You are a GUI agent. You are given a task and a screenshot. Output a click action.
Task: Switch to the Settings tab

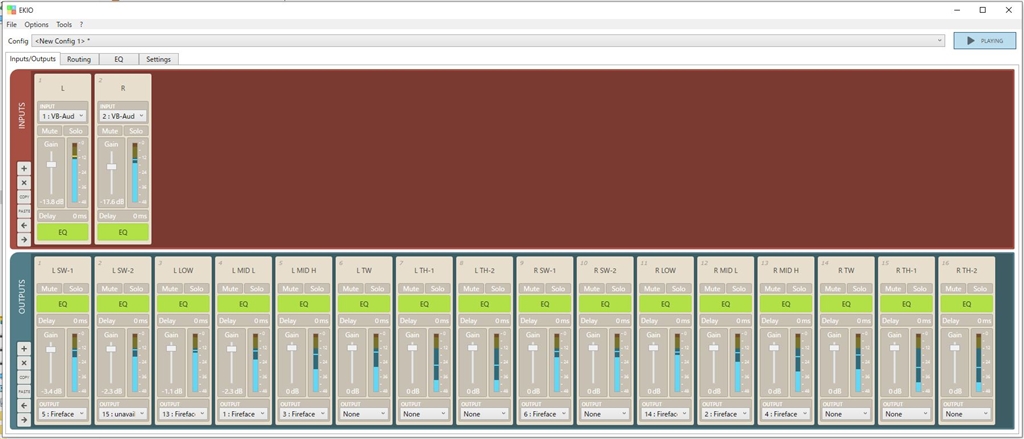point(159,59)
